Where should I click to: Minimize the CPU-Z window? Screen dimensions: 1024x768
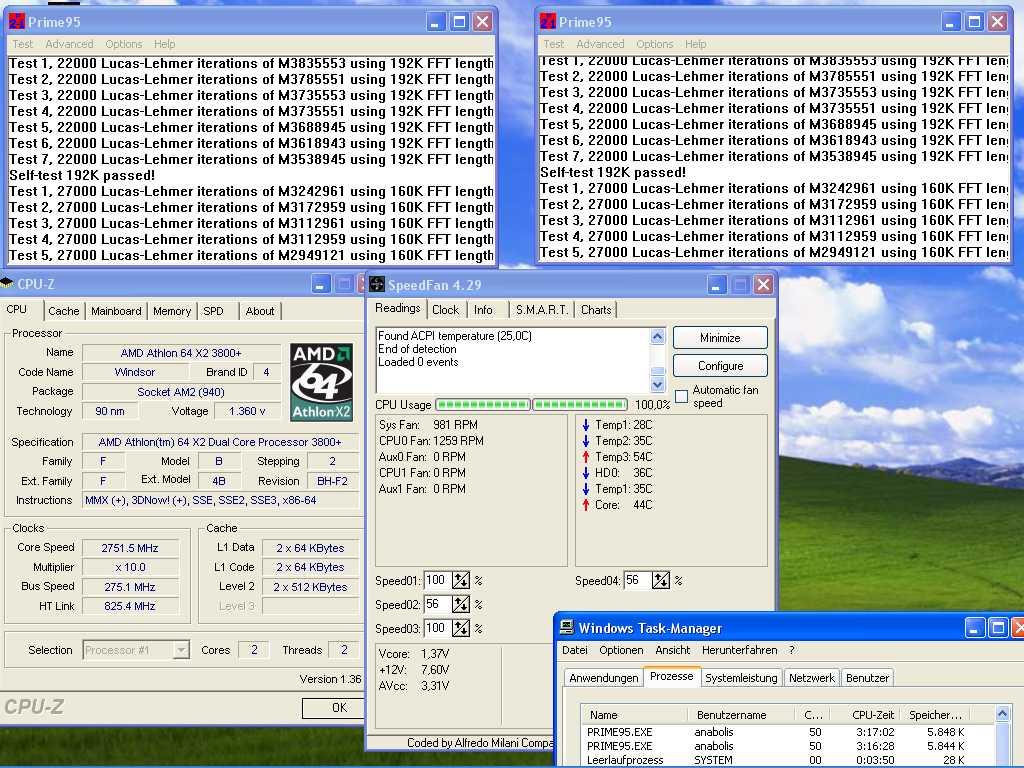(320, 284)
